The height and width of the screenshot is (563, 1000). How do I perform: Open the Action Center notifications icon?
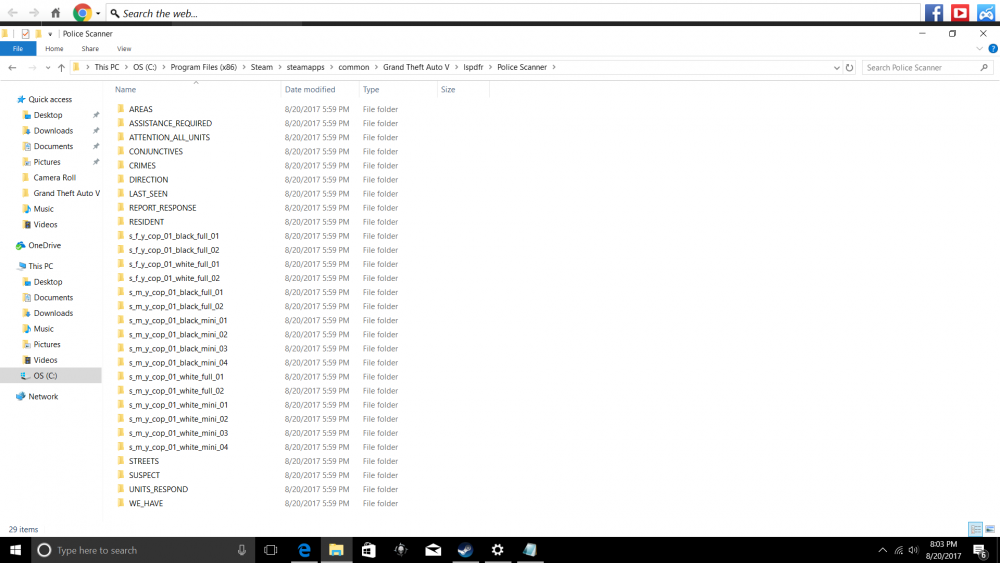tap(980, 551)
